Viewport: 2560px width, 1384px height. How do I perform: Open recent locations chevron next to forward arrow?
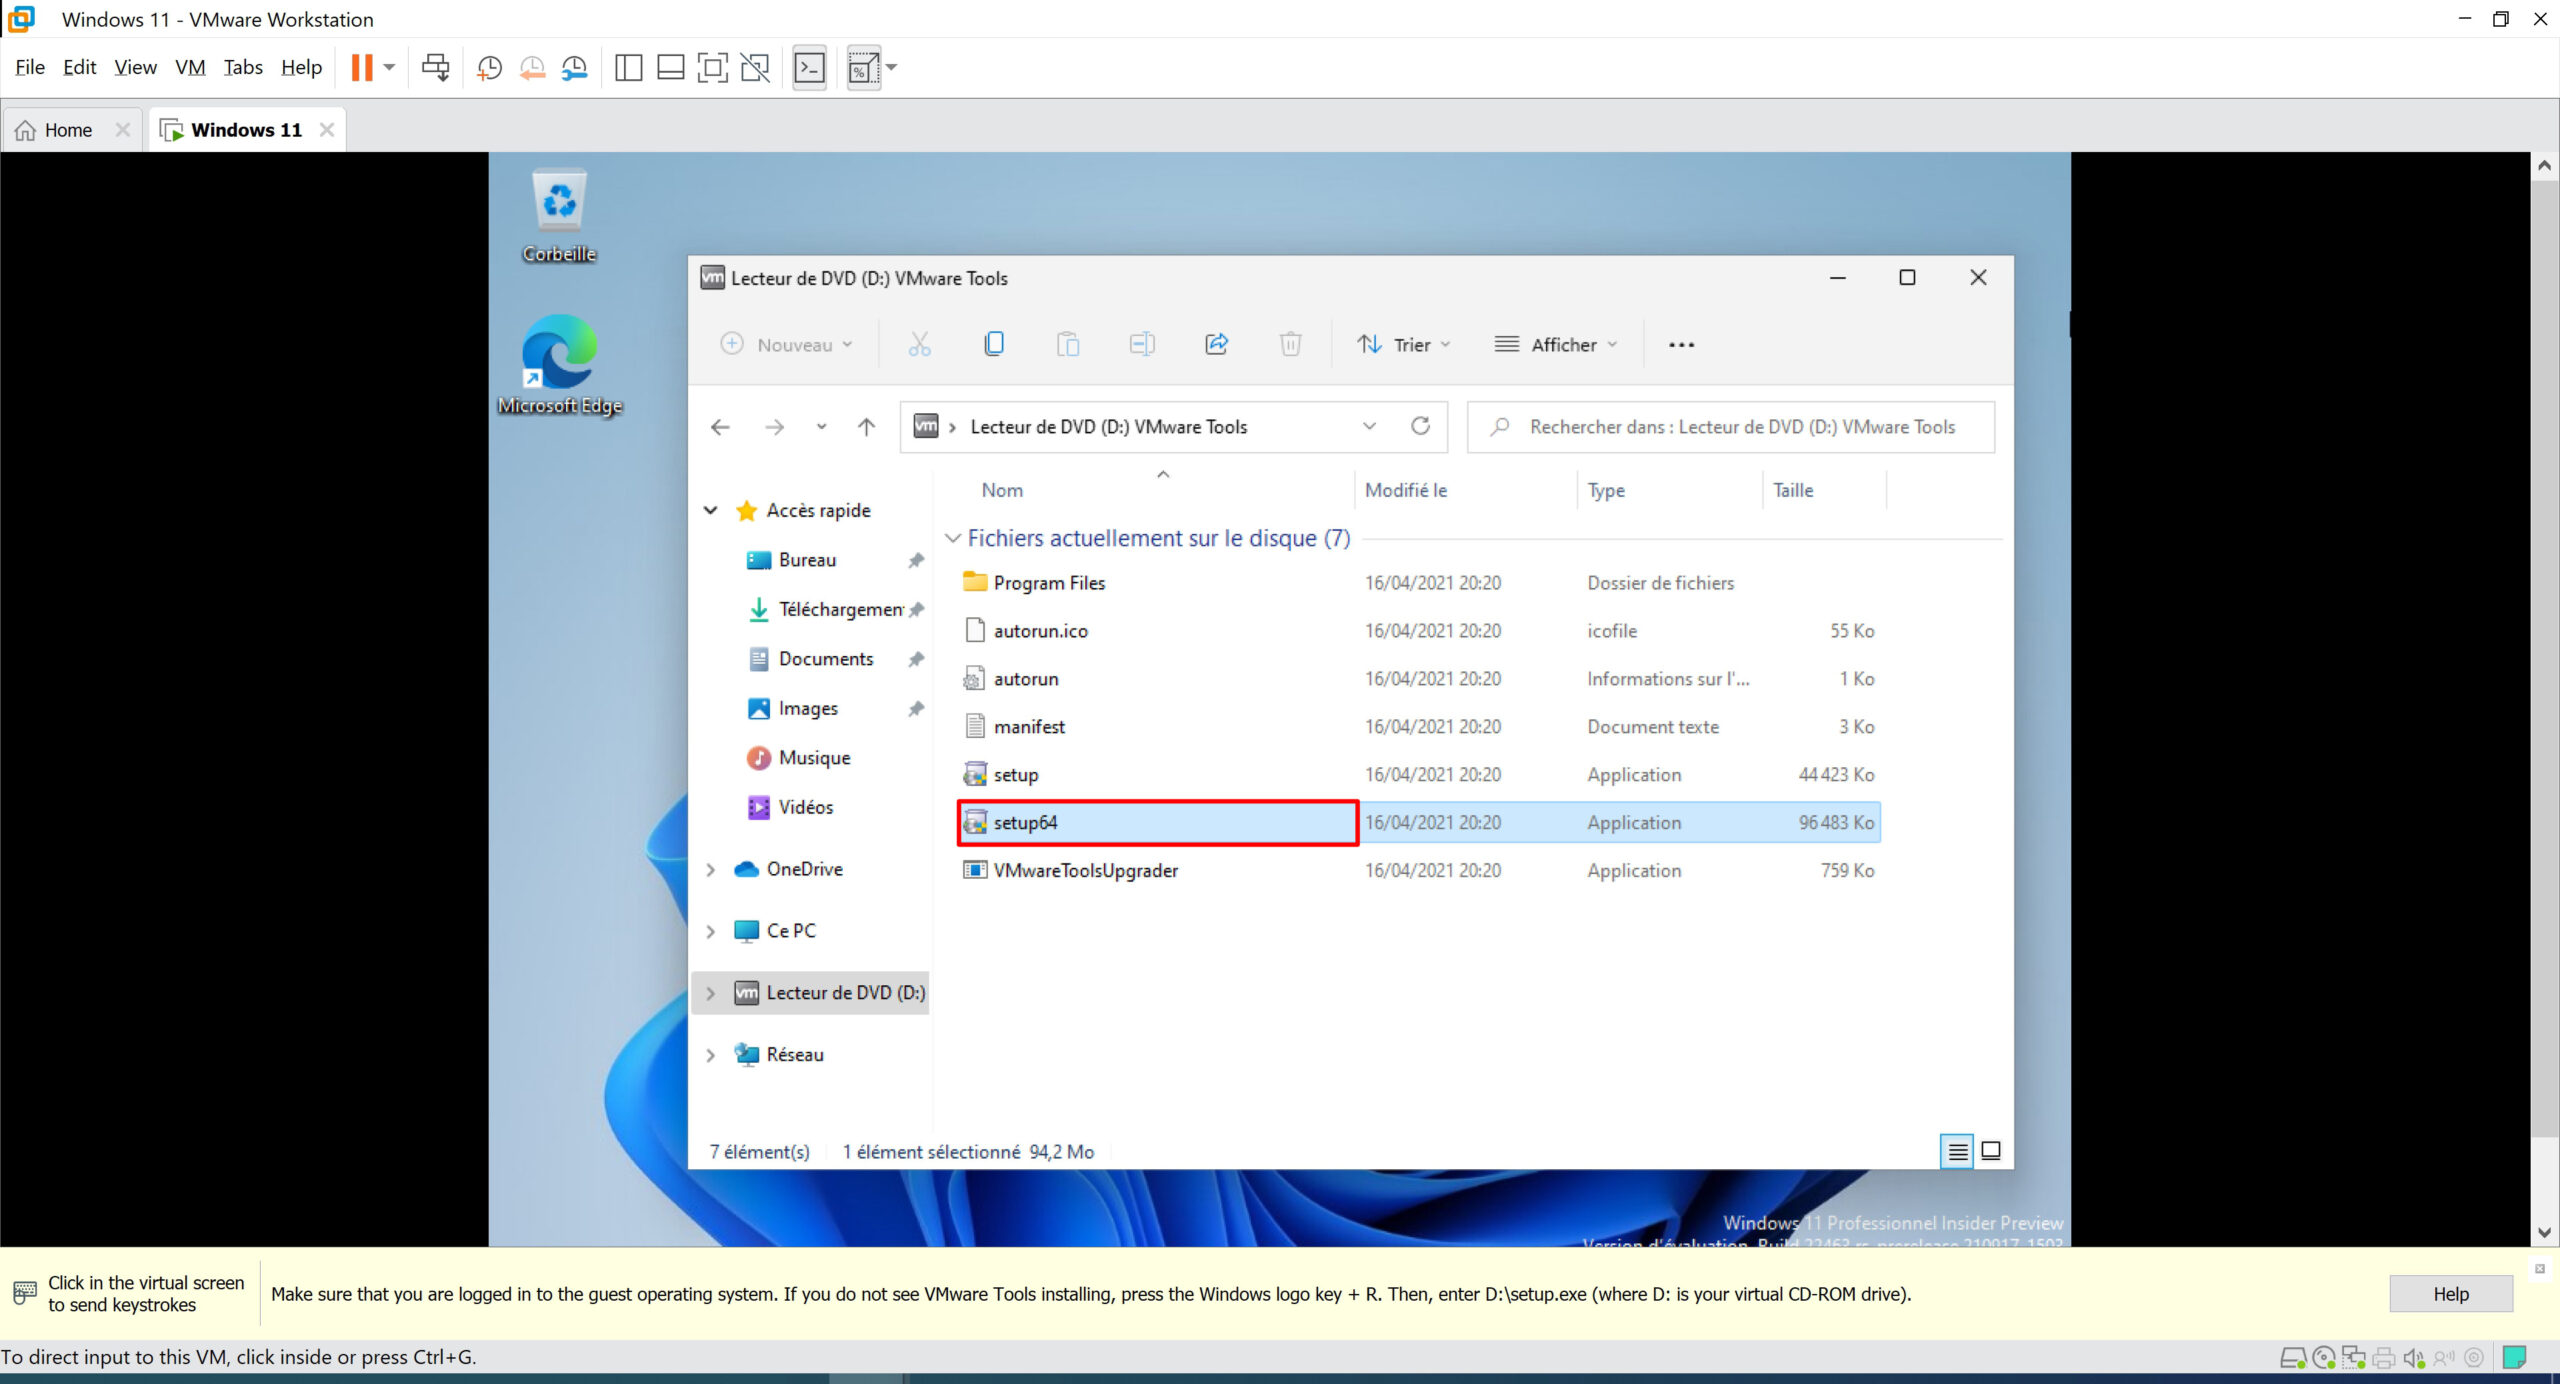tap(821, 427)
